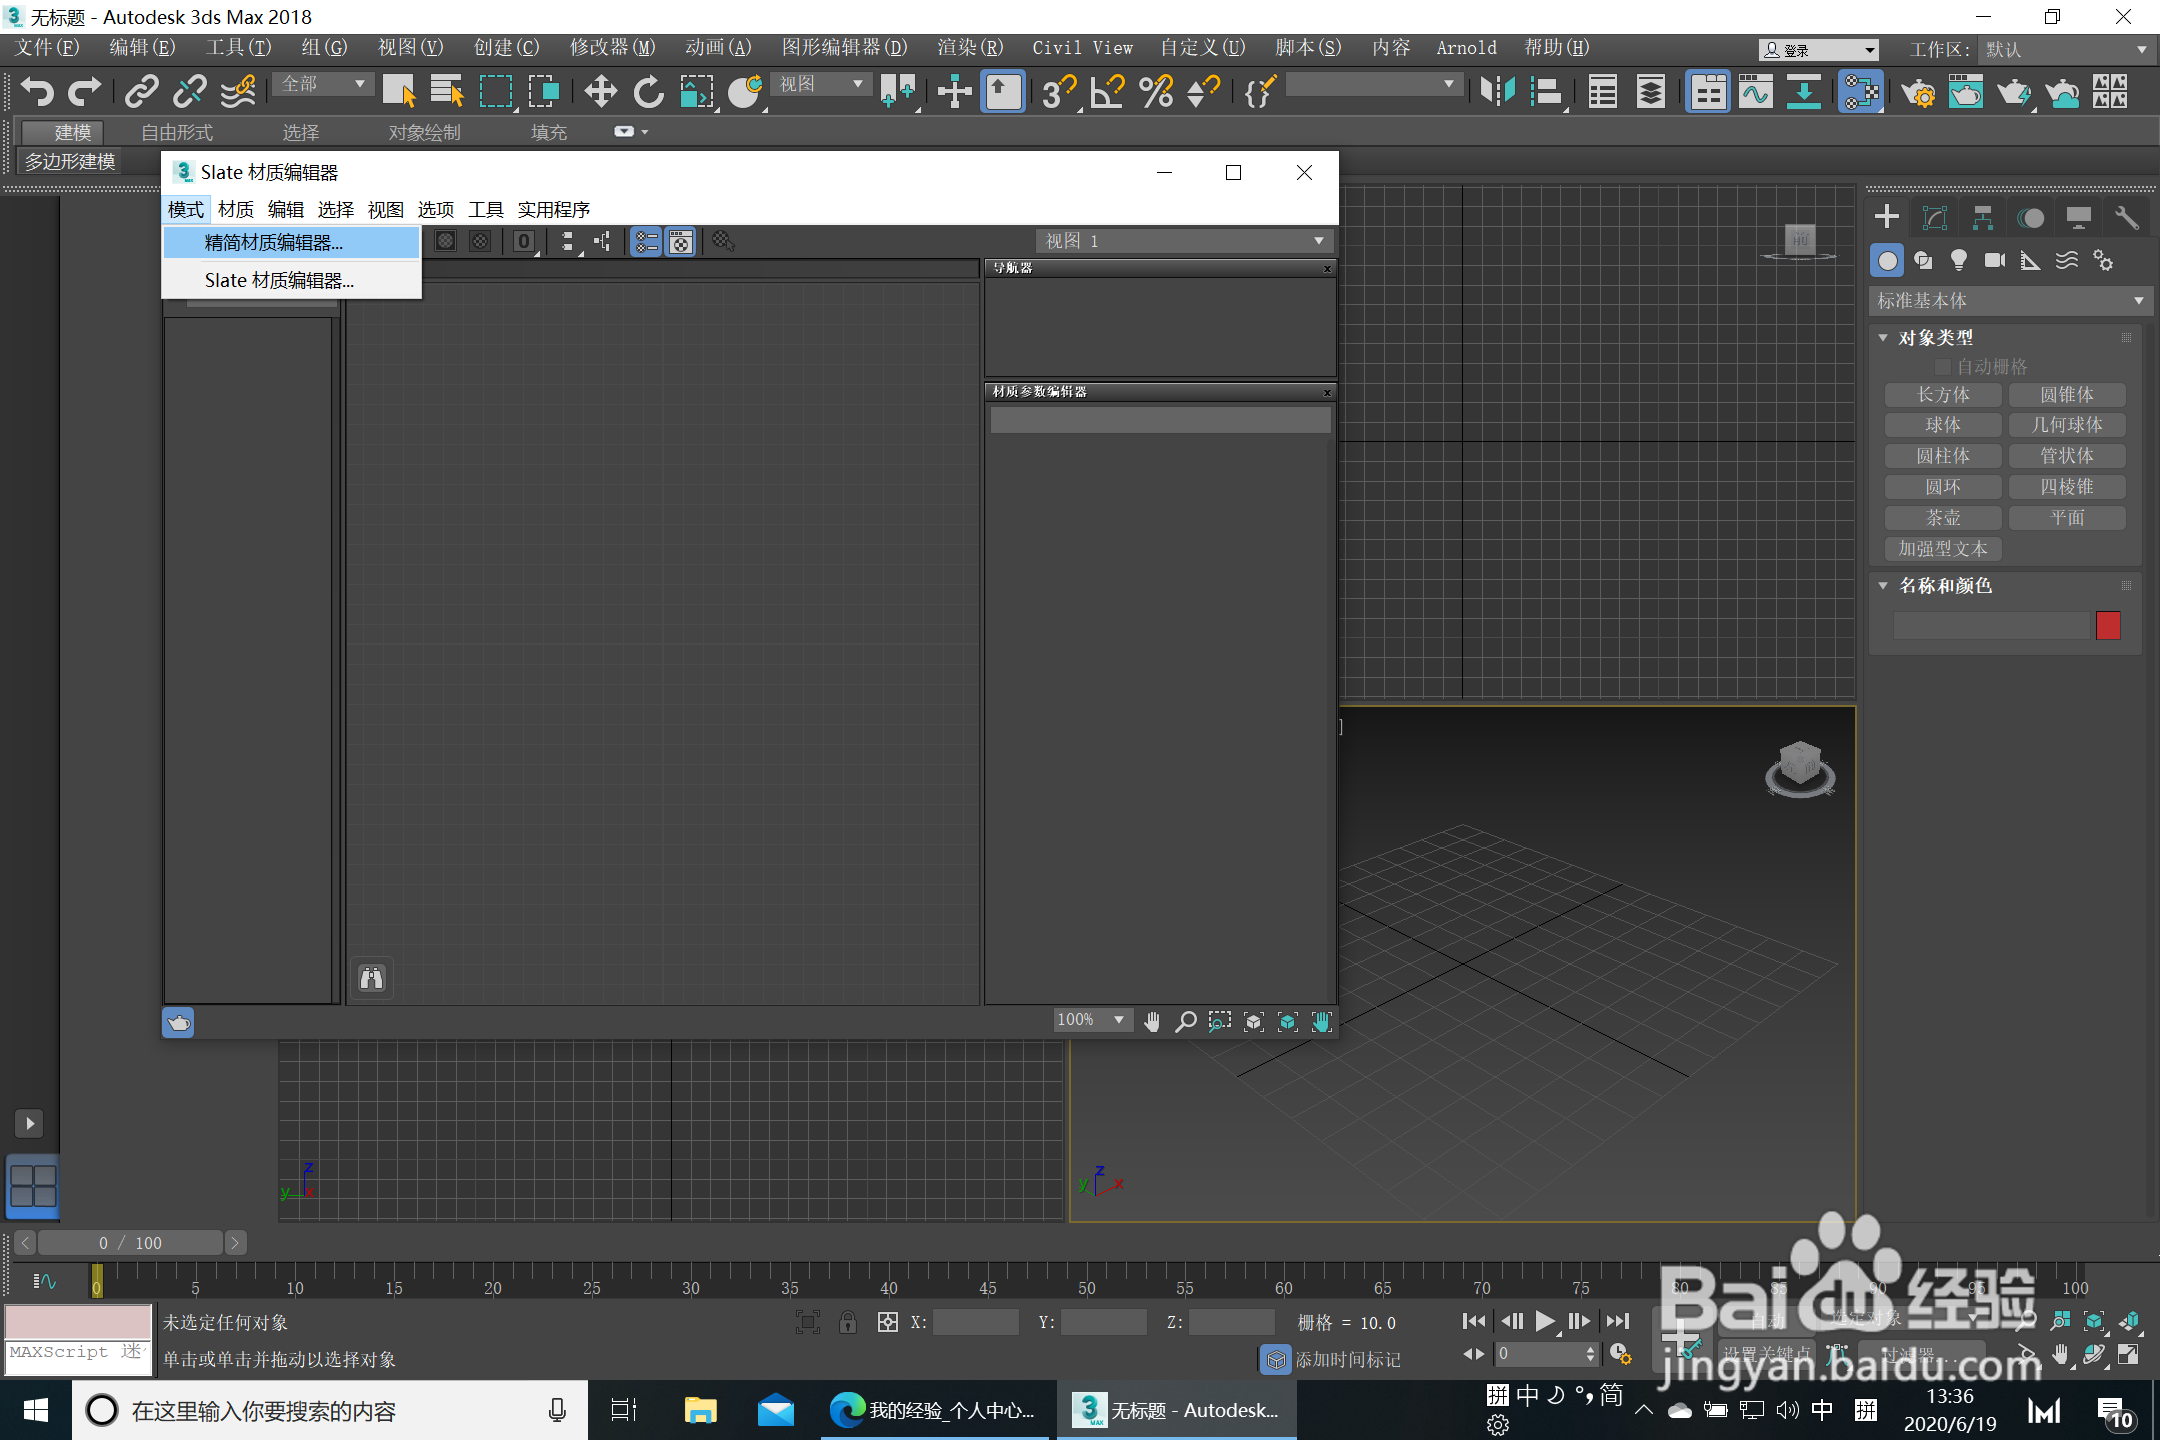2160x1440 pixels.
Task: Click 茶壶 button
Action: coord(1943,518)
